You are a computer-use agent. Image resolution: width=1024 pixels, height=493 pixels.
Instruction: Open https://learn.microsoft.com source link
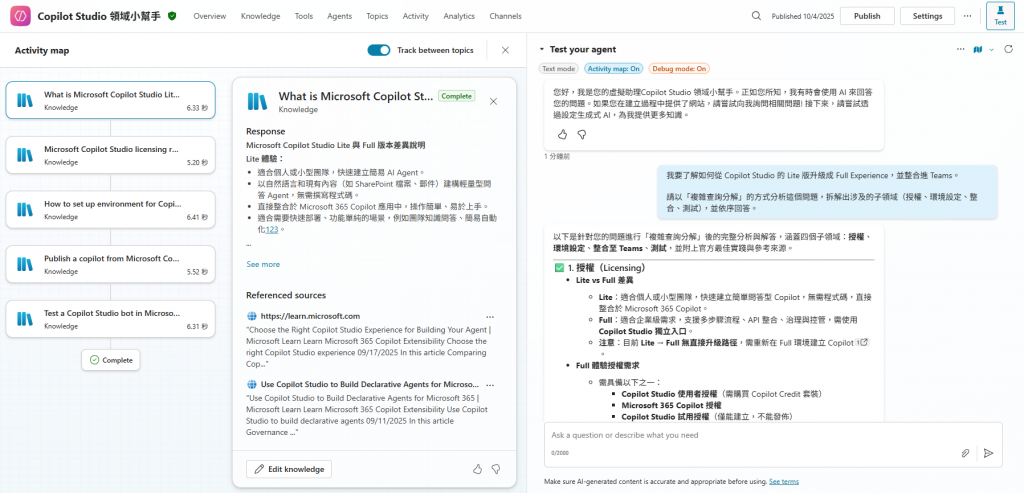coord(310,316)
